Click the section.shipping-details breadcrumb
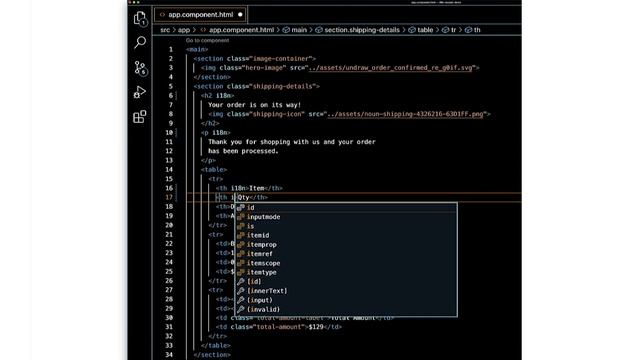The width and height of the screenshot is (640, 360). tap(358, 30)
